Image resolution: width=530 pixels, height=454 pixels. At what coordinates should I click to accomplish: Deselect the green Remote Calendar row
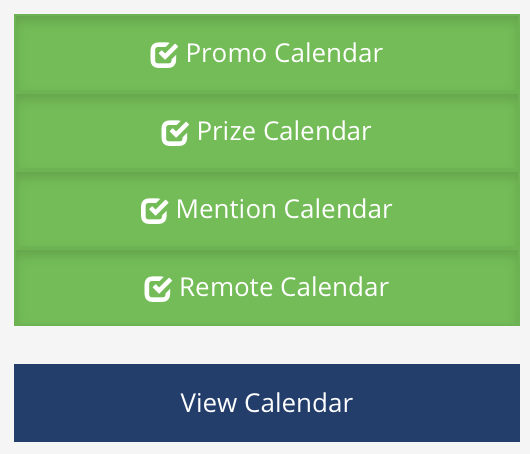click(x=267, y=288)
